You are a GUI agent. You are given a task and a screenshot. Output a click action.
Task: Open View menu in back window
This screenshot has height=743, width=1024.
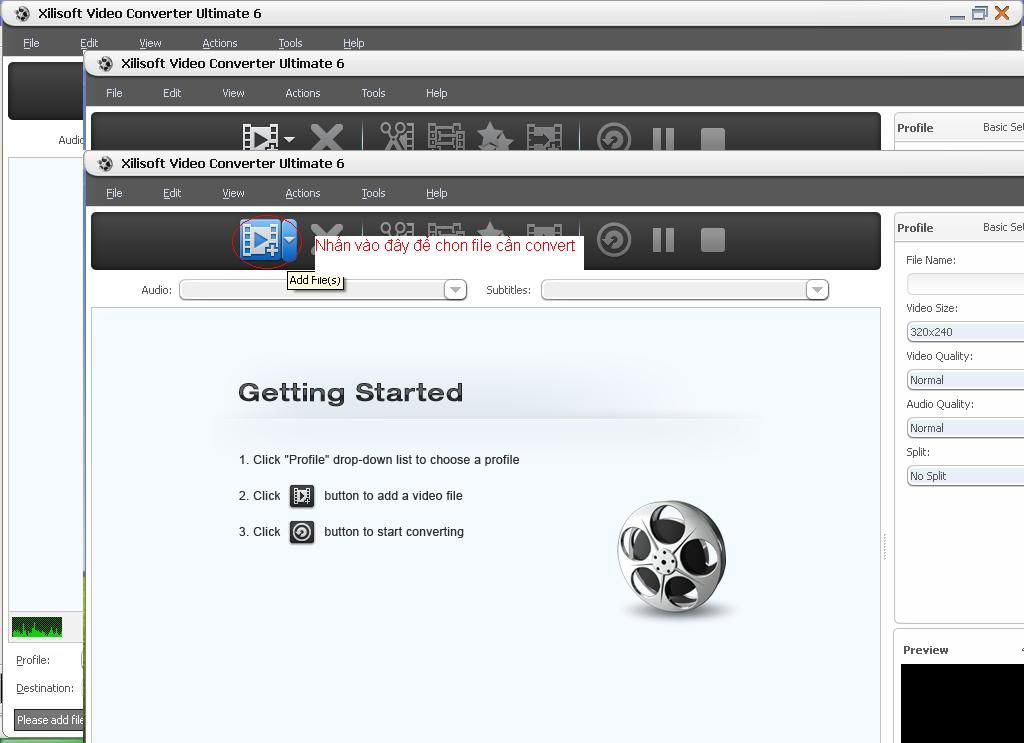[150, 43]
